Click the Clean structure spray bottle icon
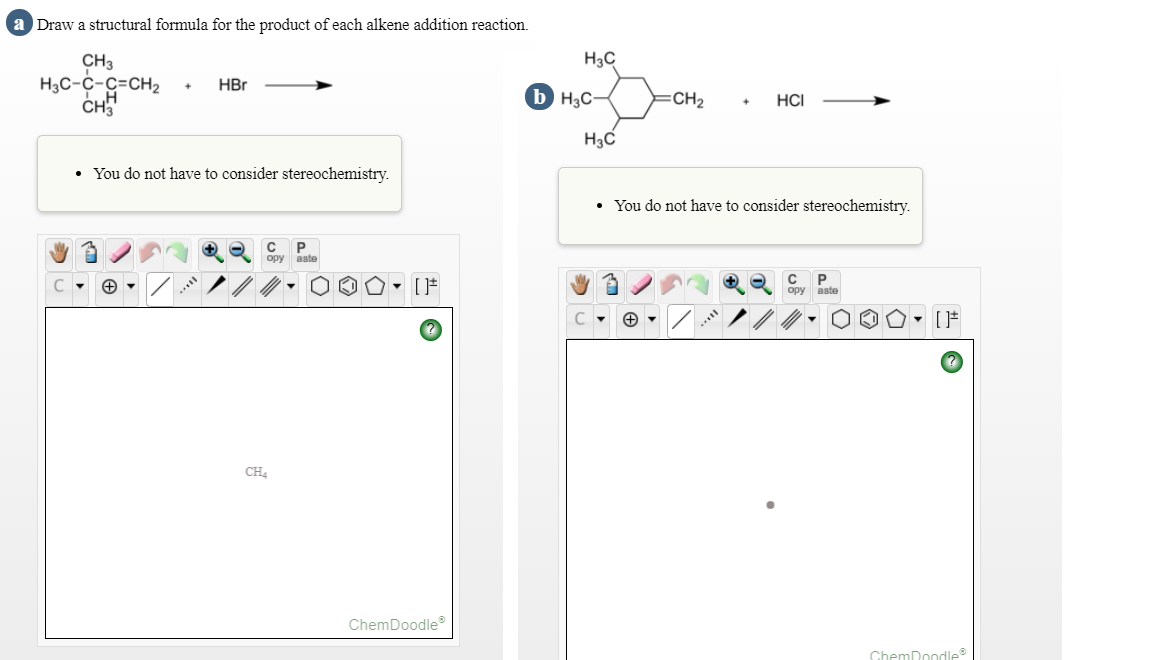The height and width of the screenshot is (660, 1152). pos(91,252)
